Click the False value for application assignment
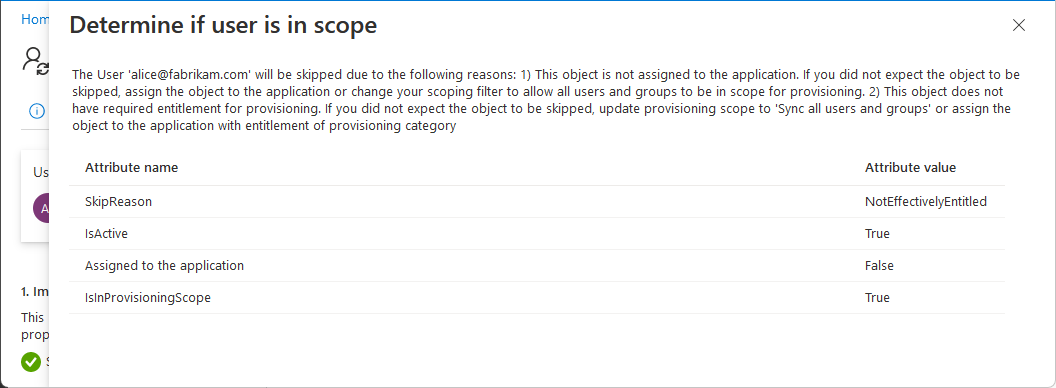This screenshot has width=1056, height=388. point(879,265)
